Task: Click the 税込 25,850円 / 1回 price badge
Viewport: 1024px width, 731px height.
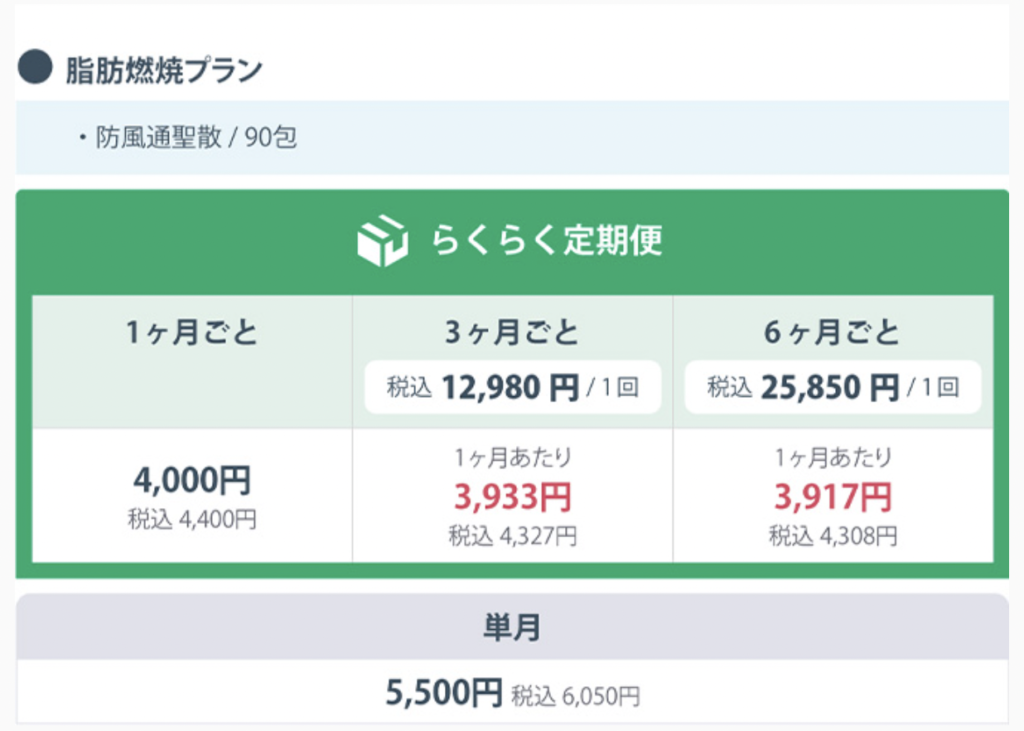Action: (832, 387)
